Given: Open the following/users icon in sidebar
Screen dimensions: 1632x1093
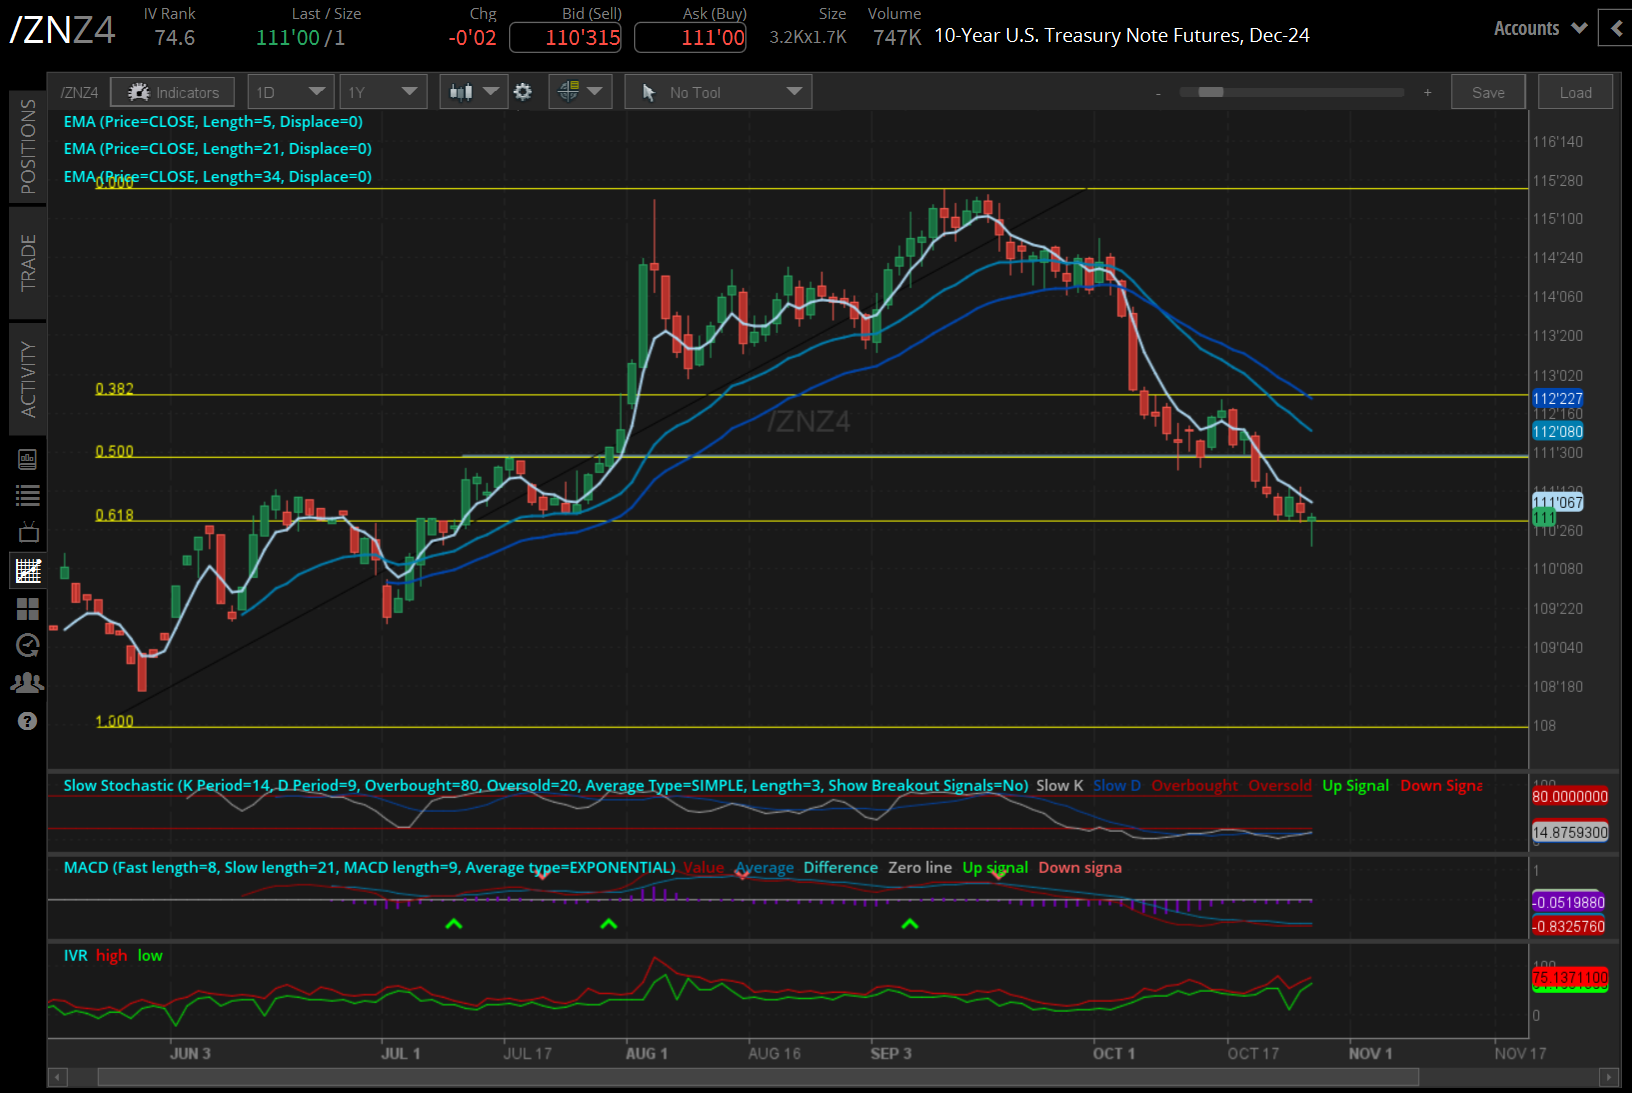Looking at the screenshot, I should 27,682.
